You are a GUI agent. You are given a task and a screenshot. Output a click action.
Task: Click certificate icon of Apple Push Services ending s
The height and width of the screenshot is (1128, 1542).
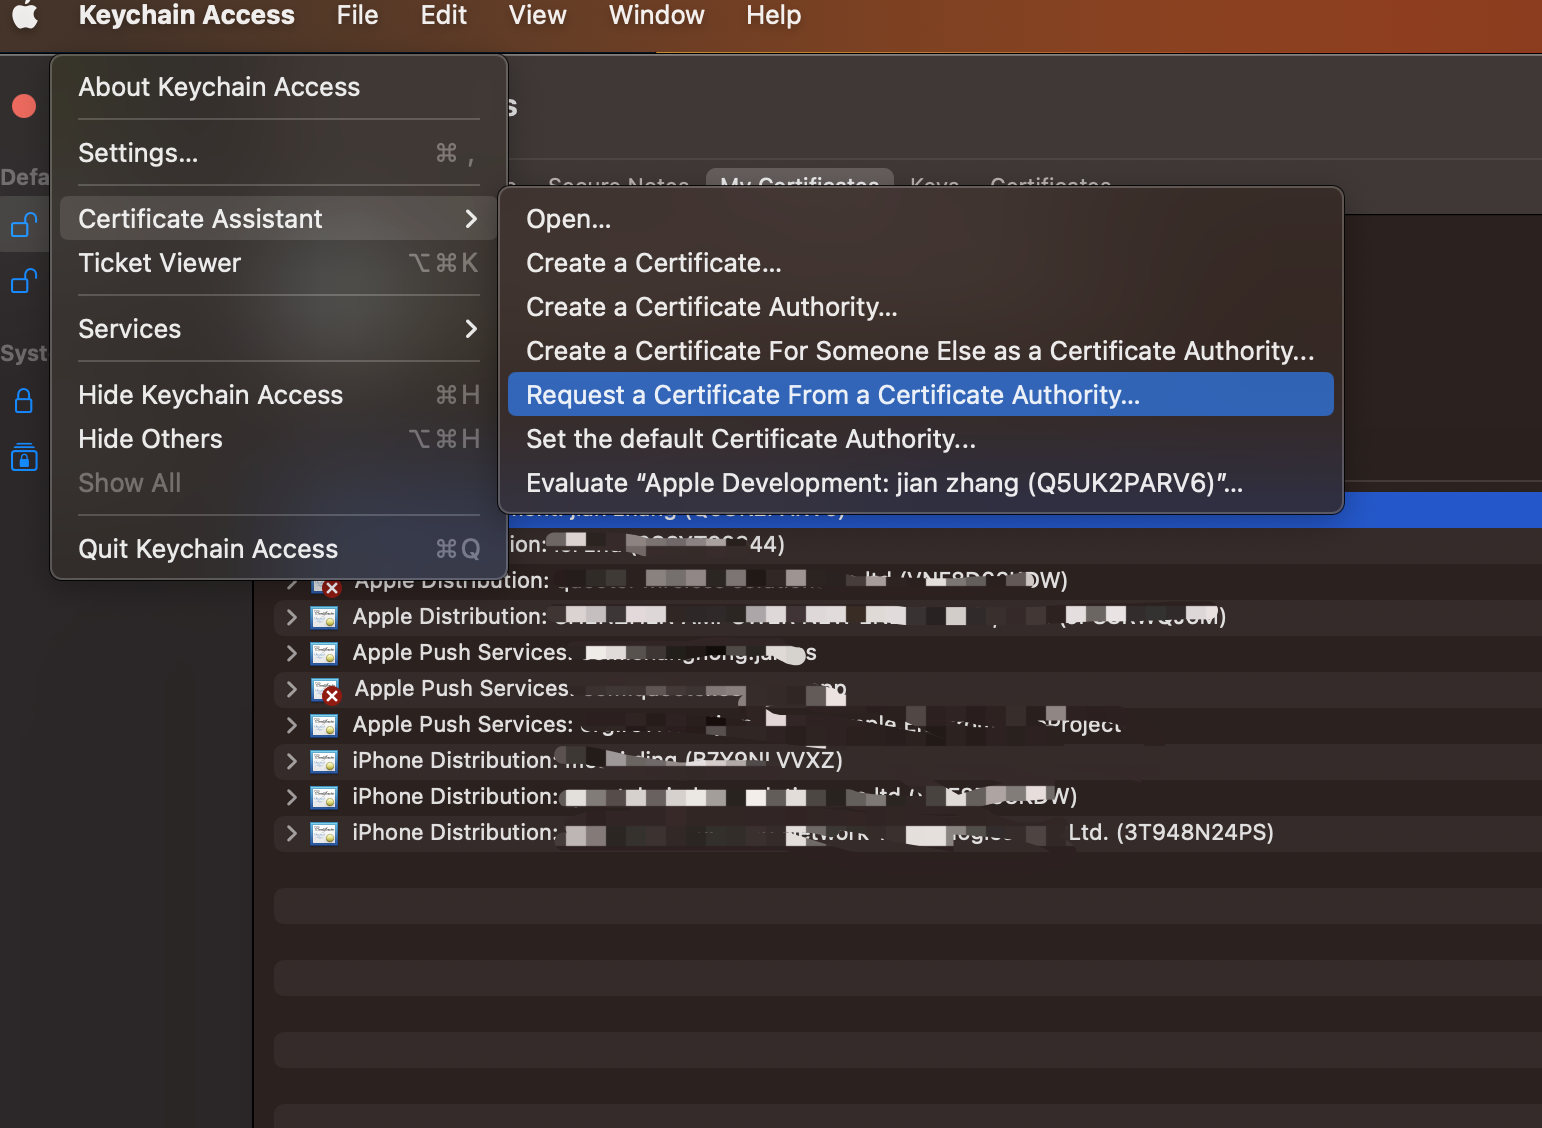click(324, 653)
